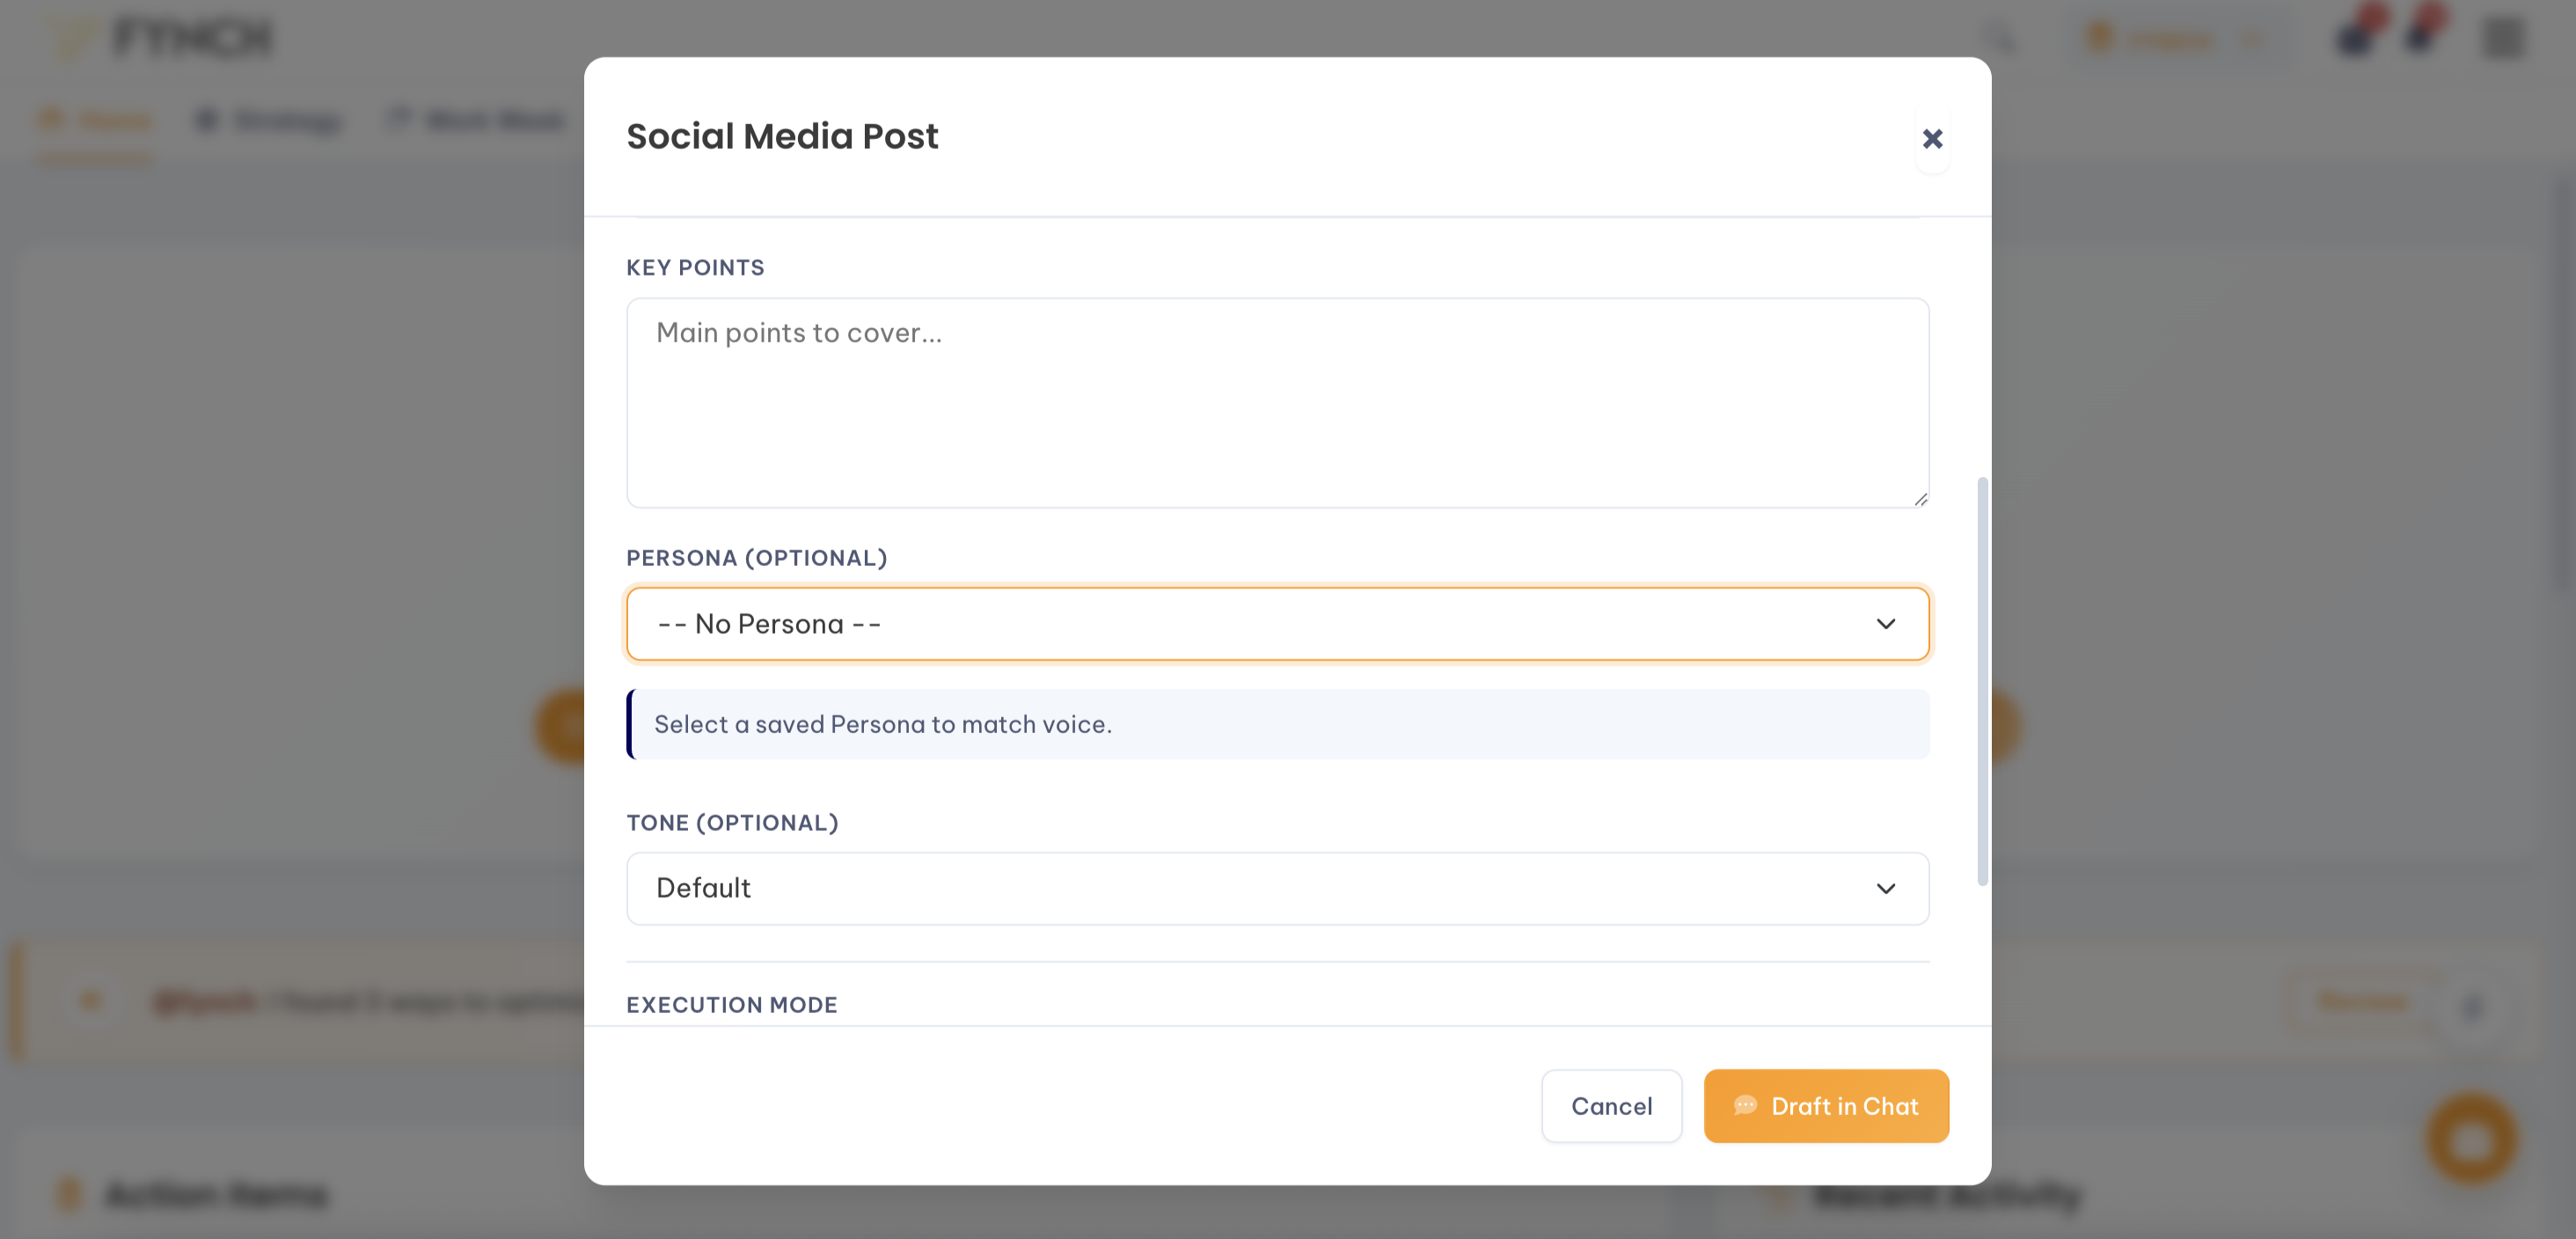The width and height of the screenshot is (2576, 1239).
Task: Click the floating assistant button at bottom right
Action: (x=2475, y=1140)
